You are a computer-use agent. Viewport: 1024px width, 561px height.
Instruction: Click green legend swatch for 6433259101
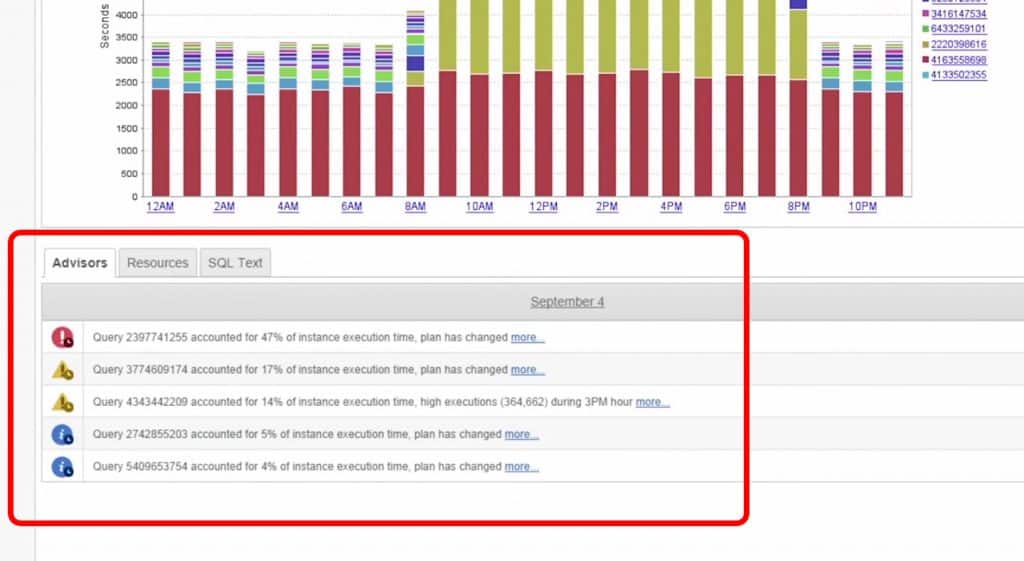coord(924,30)
